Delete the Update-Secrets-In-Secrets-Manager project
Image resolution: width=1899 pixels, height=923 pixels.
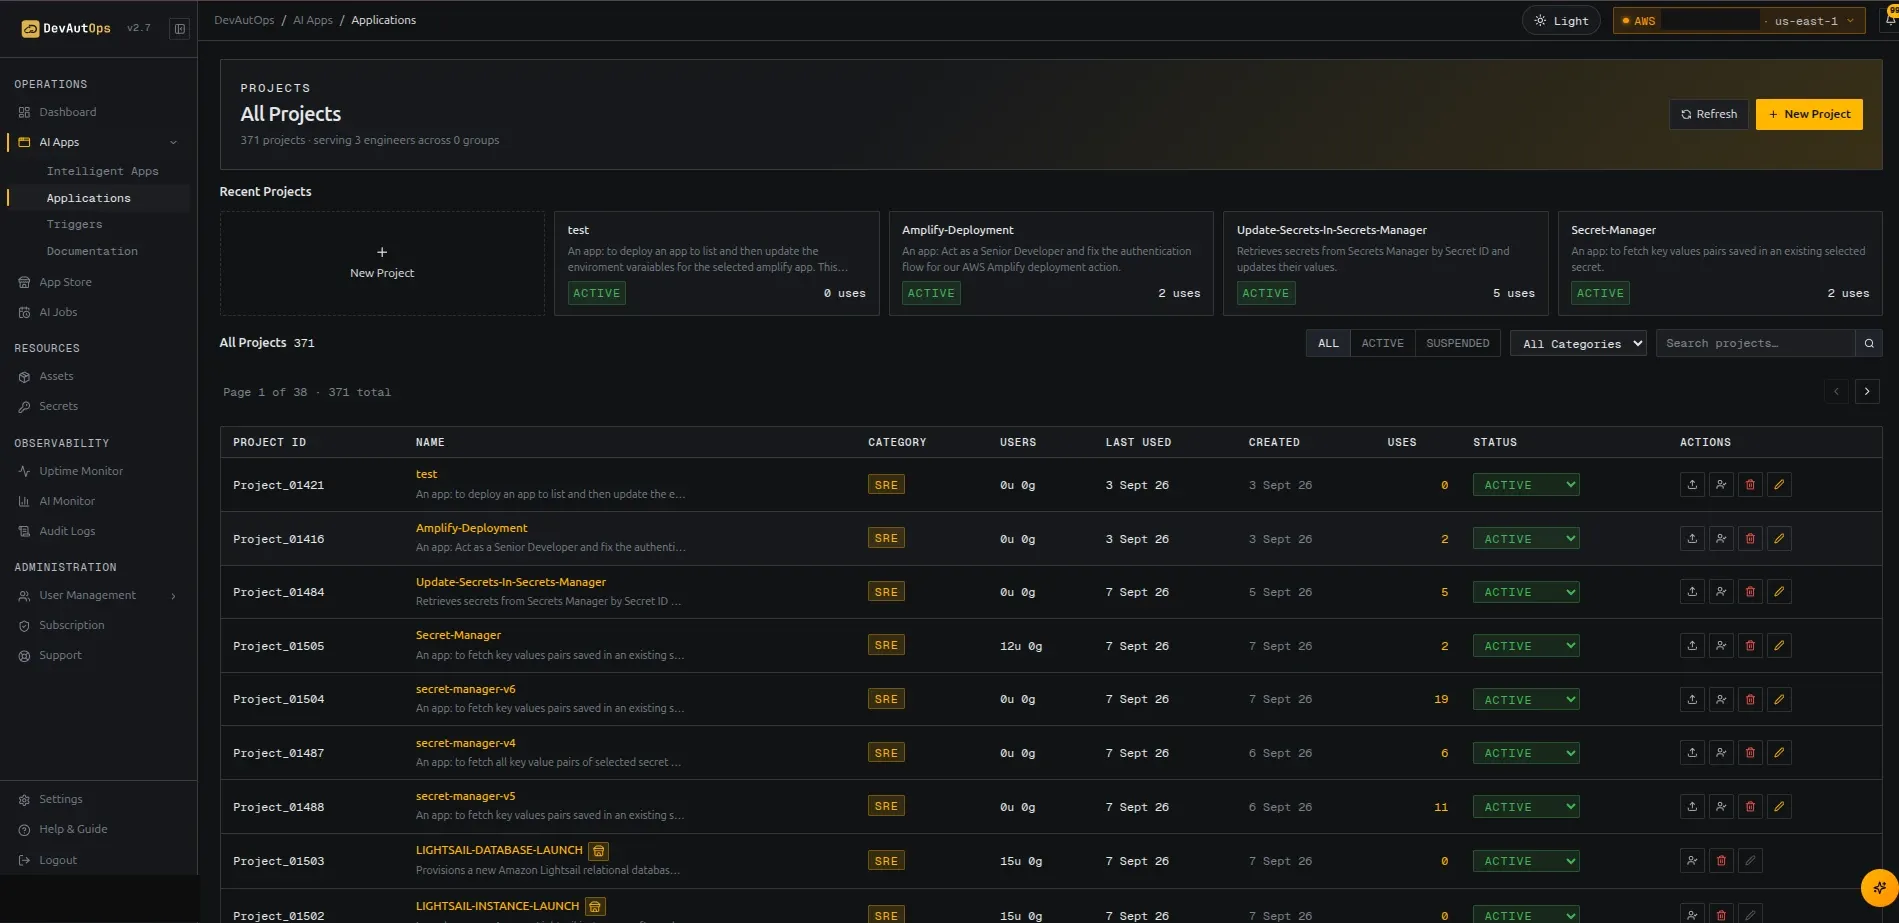[x=1750, y=592]
